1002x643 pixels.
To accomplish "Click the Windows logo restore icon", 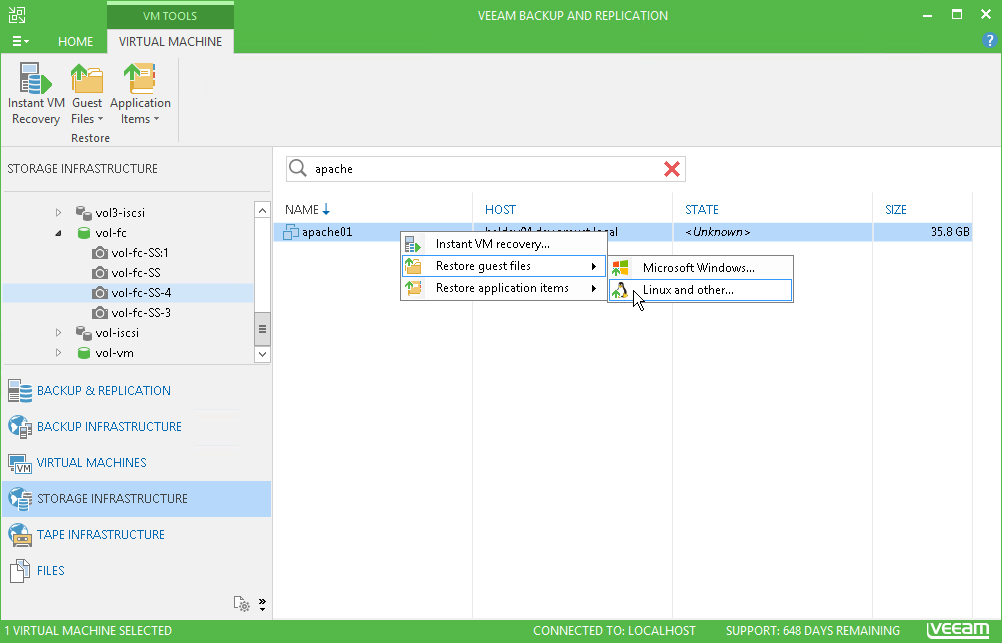I will coord(620,268).
